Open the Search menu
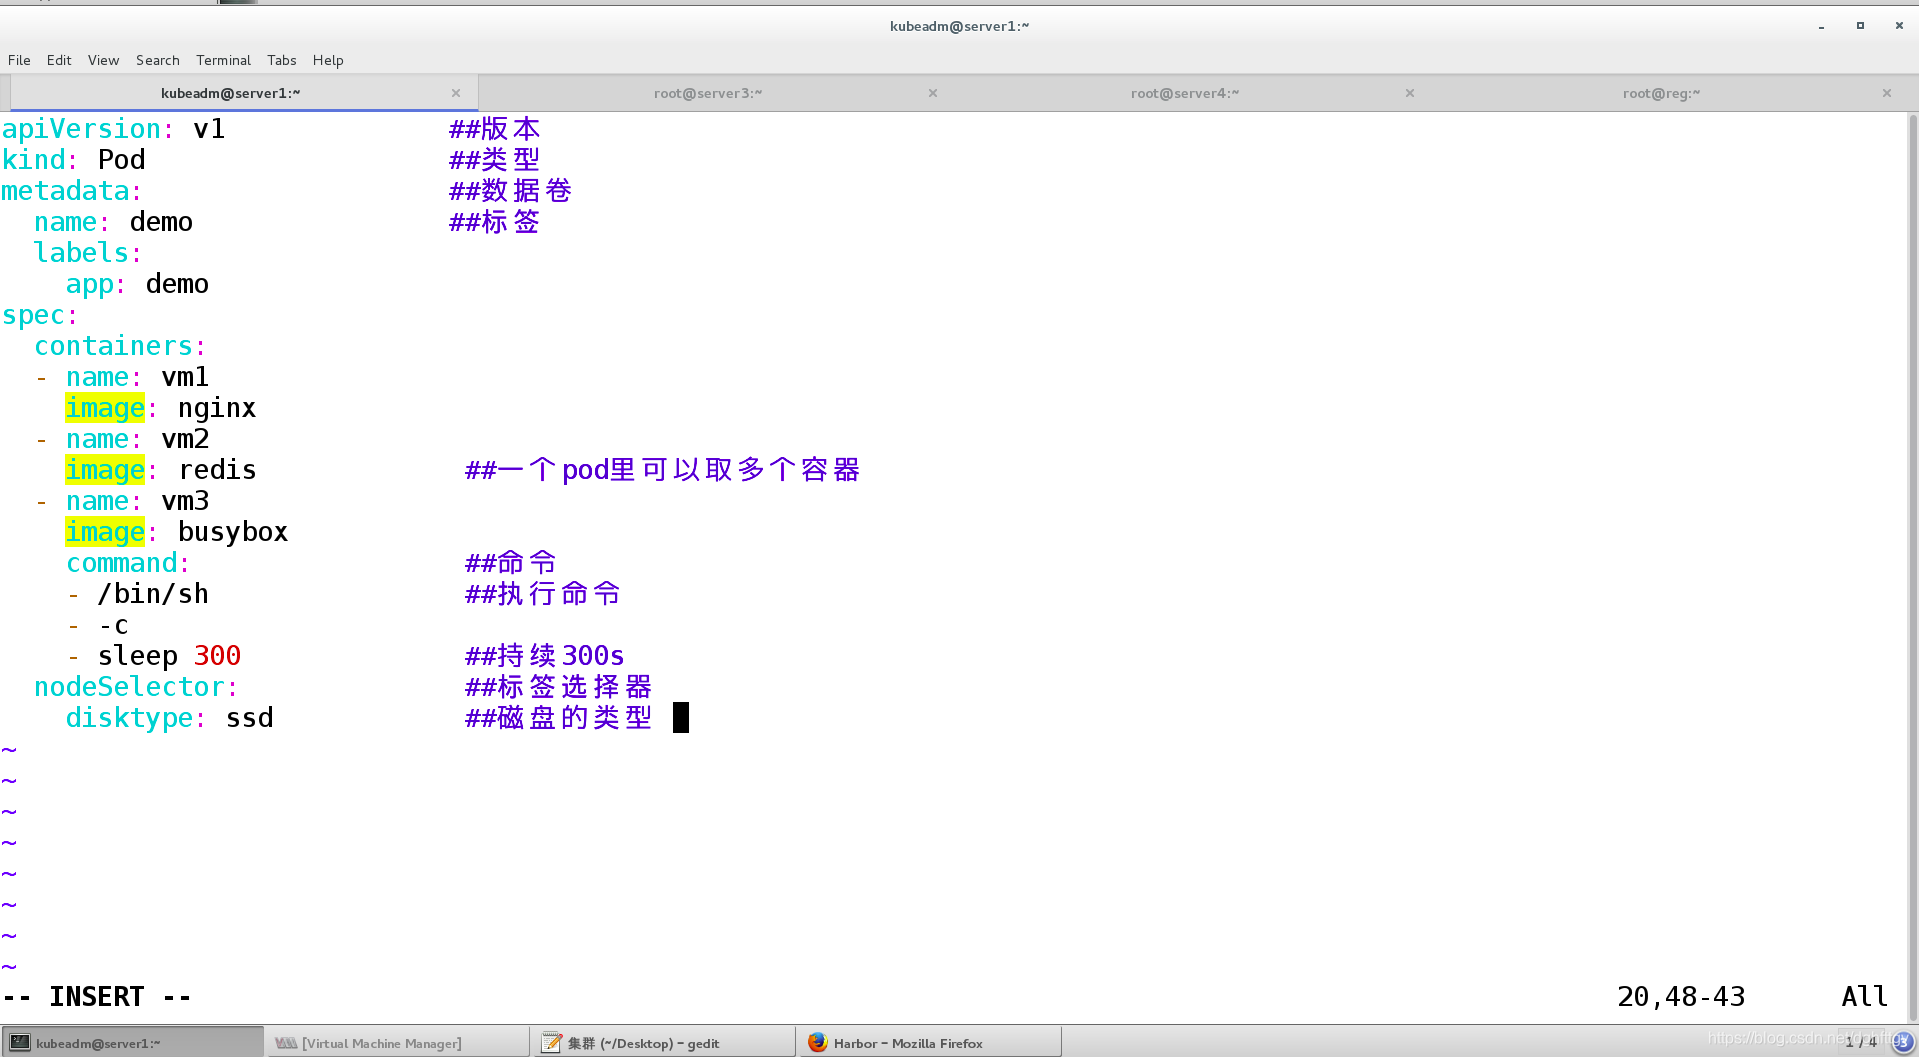This screenshot has width=1919, height=1057. (x=158, y=60)
